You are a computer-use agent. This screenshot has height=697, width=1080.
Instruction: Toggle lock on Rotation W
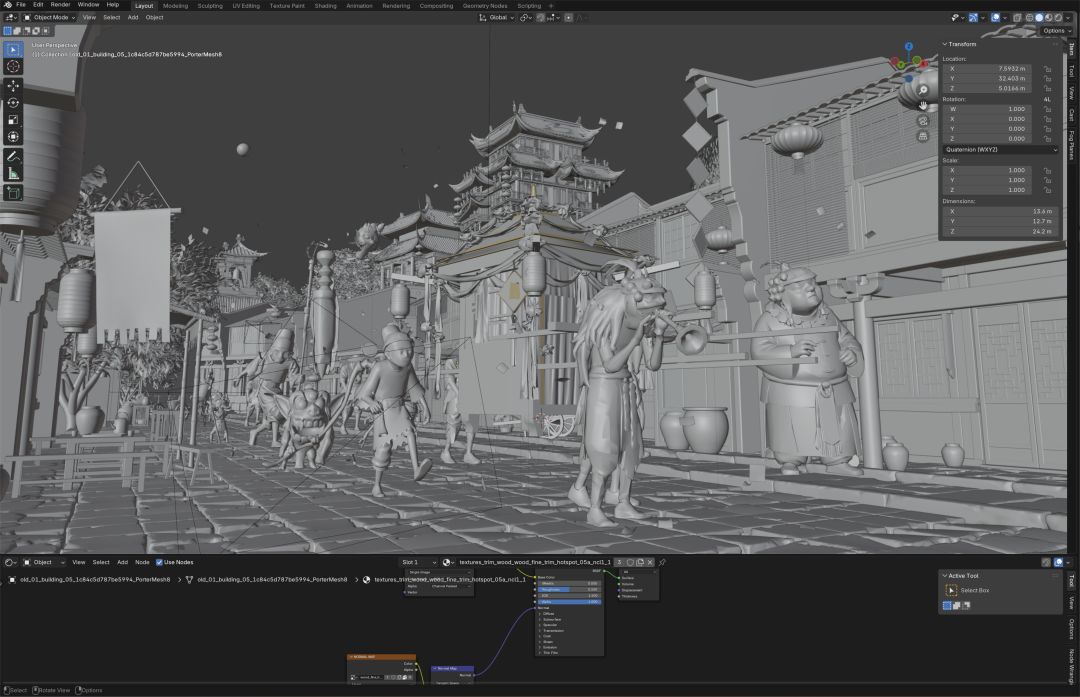click(x=1047, y=109)
